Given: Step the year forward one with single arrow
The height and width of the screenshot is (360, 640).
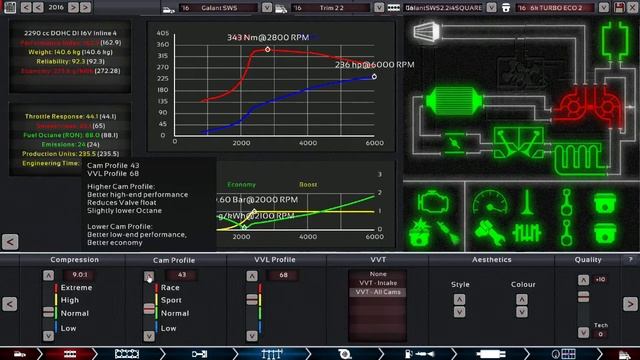Looking at the screenshot, I should [73, 7].
